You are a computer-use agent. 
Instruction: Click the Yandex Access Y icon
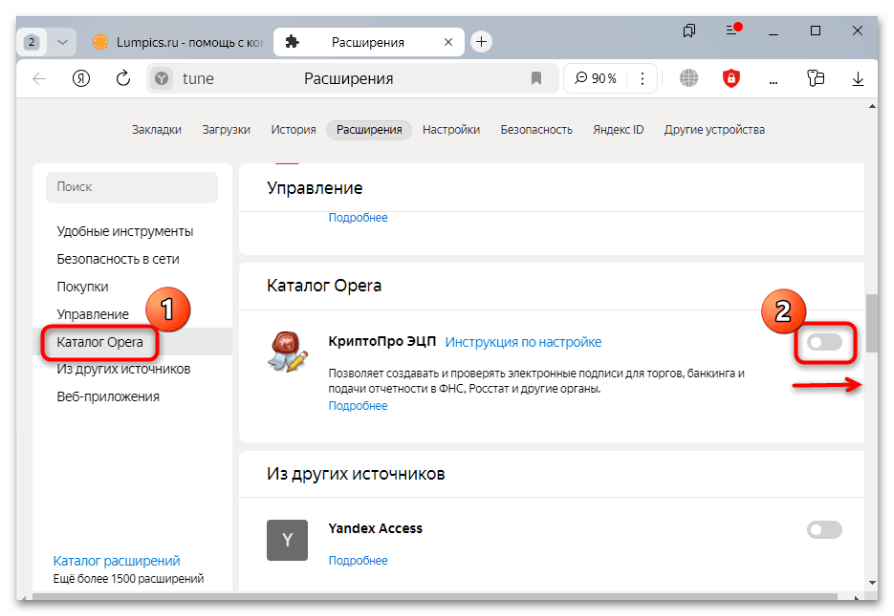coord(287,540)
